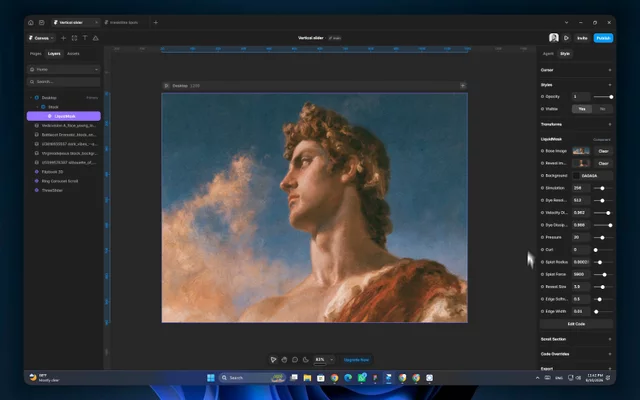Screen dimensions: 640x400
Task: Open a new tab with plus button
Action: [x=156, y=22]
